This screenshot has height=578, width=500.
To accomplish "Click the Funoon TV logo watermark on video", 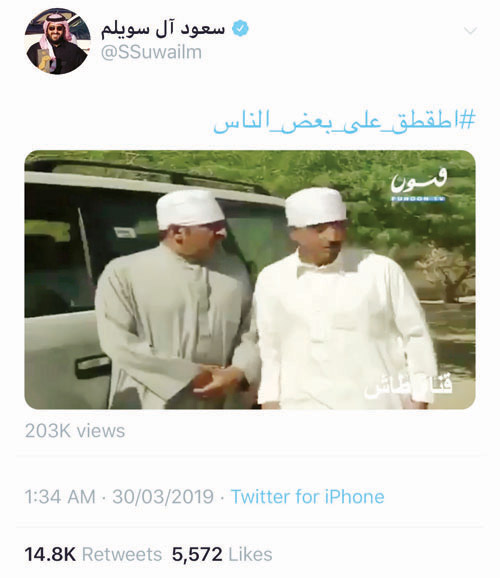I will click(419, 184).
